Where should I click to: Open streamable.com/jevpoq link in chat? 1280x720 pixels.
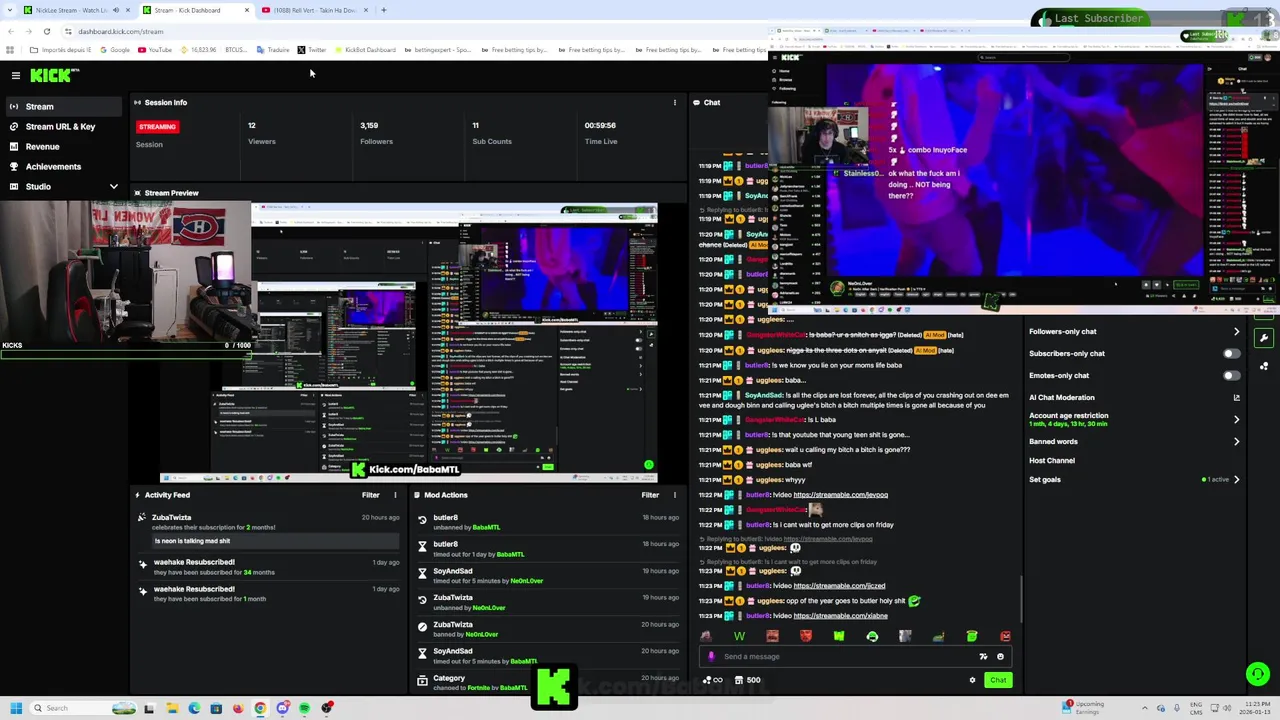(x=840, y=495)
